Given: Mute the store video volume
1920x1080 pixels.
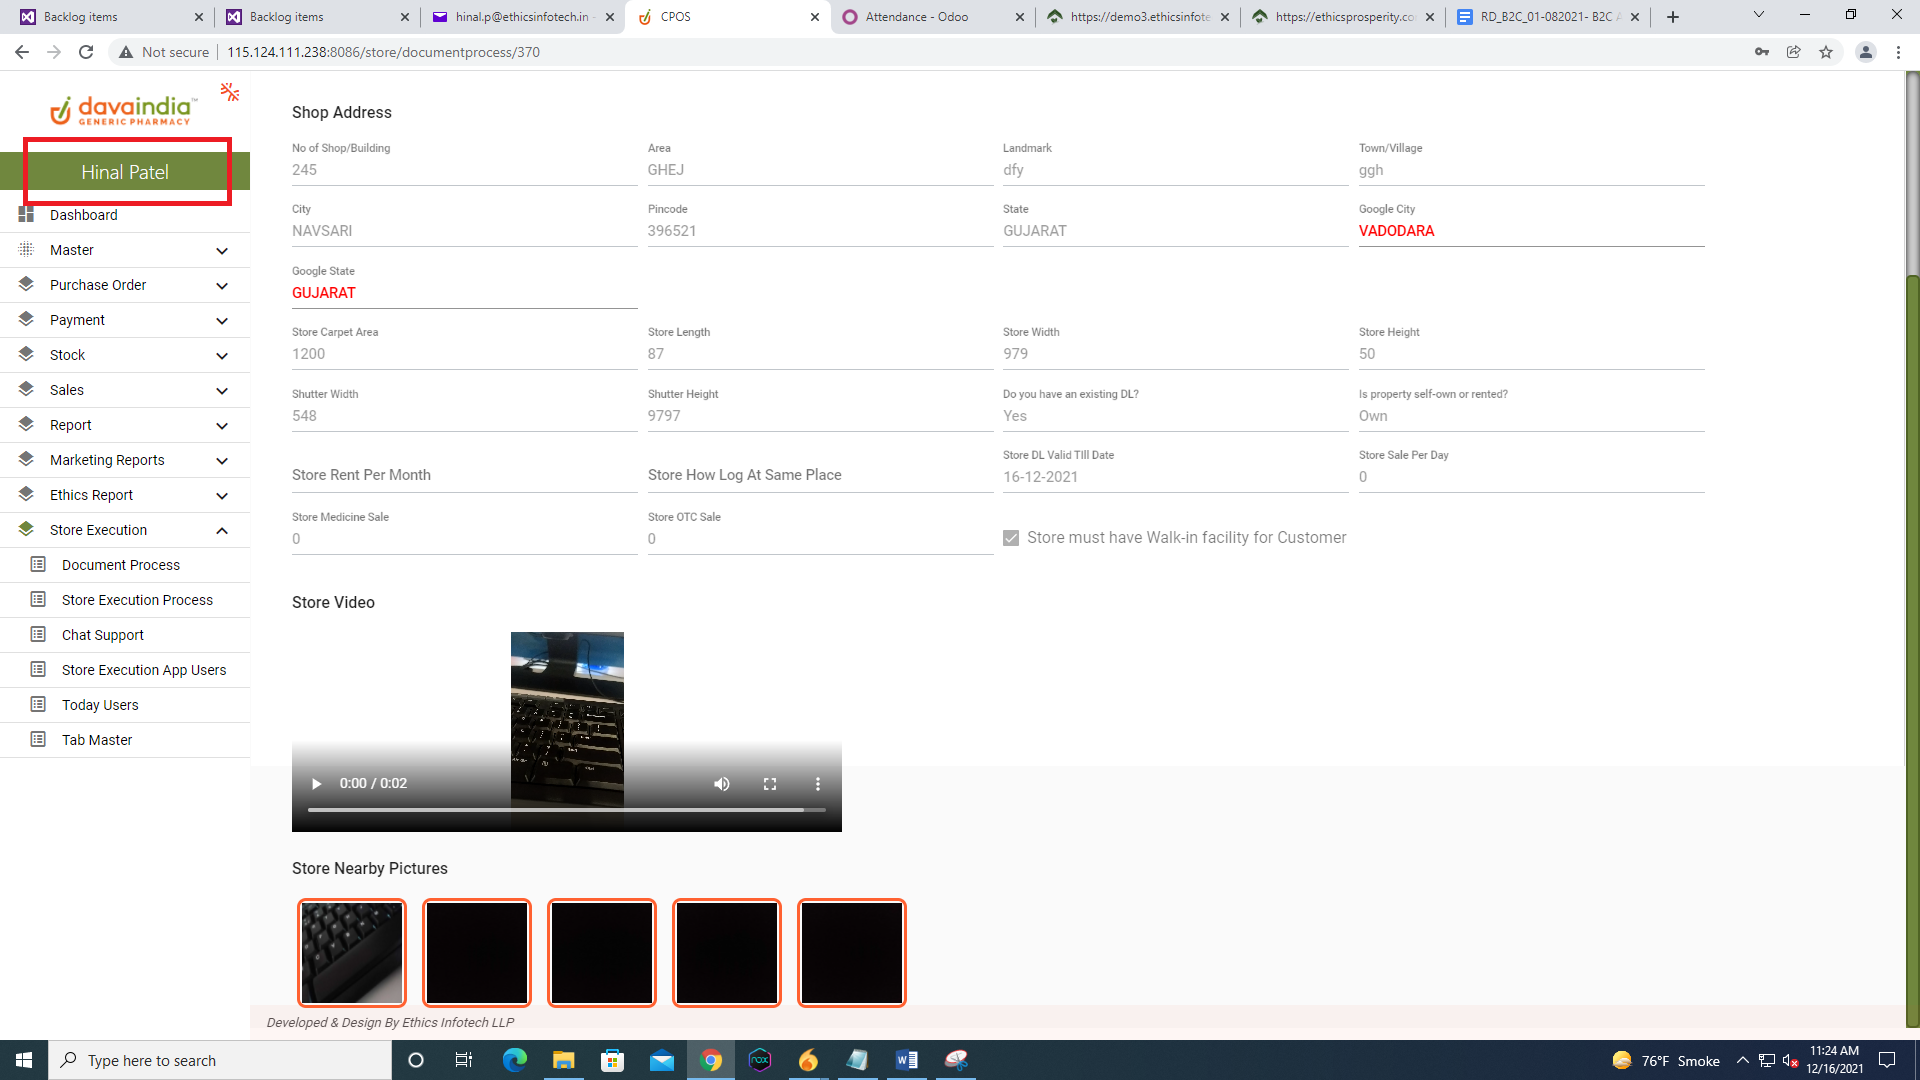Looking at the screenshot, I should (x=721, y=784).
